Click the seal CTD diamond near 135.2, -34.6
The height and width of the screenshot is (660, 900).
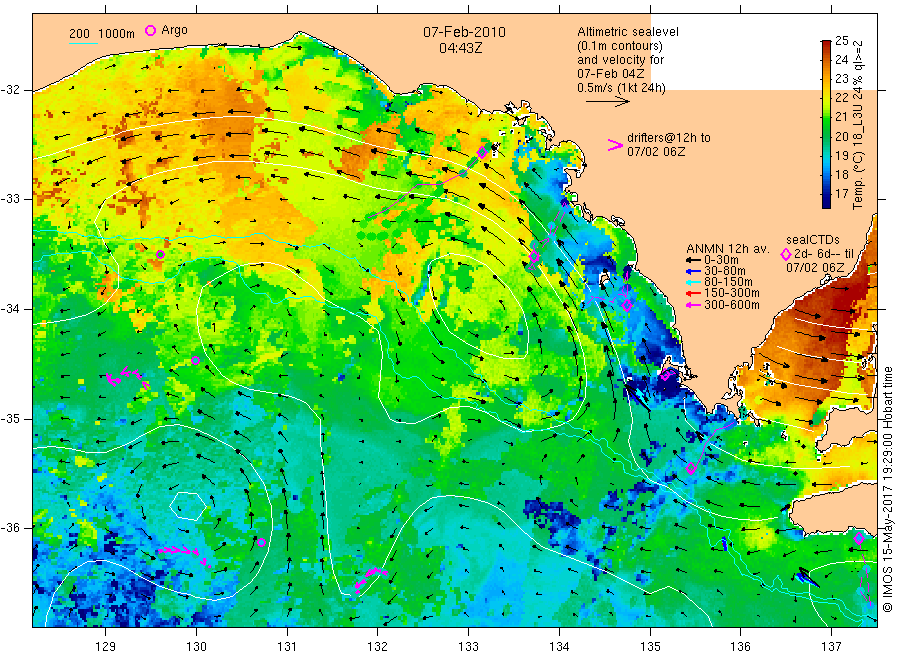point(666,375)
